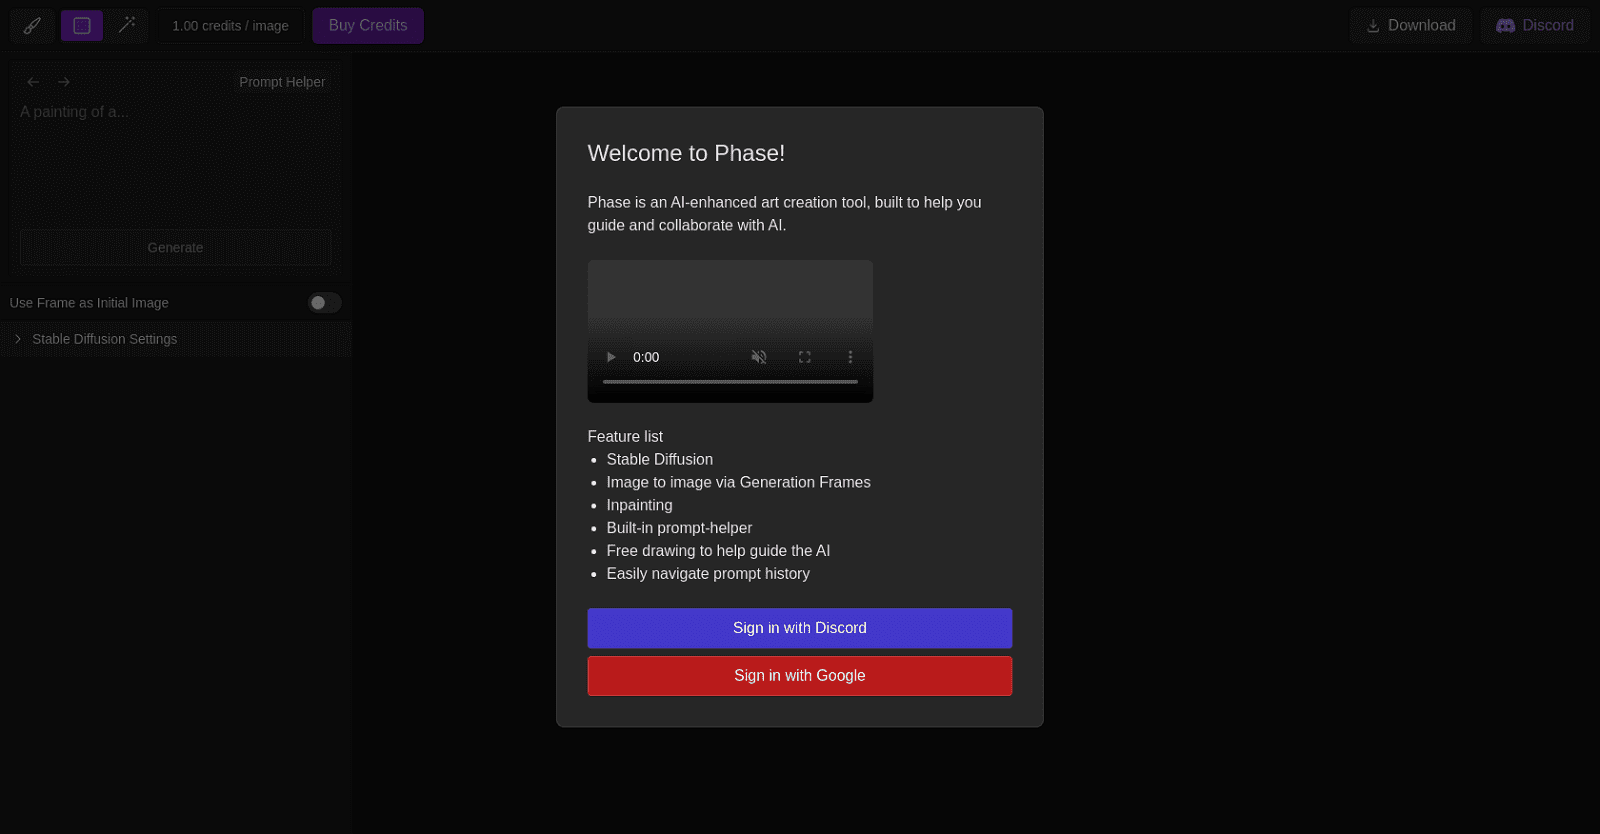The image size is (1600, 834).
Task: Open video more options menu
Action: pos(850,357)
